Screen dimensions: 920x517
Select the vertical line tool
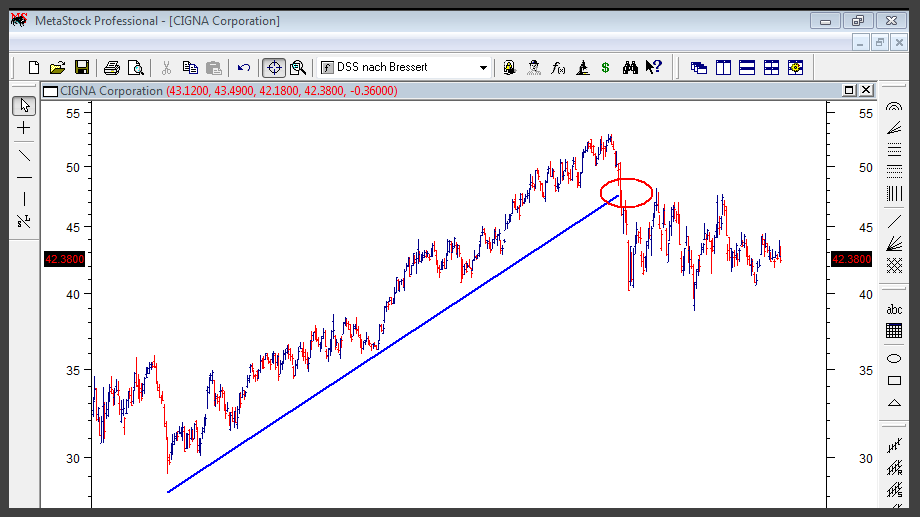24,199
